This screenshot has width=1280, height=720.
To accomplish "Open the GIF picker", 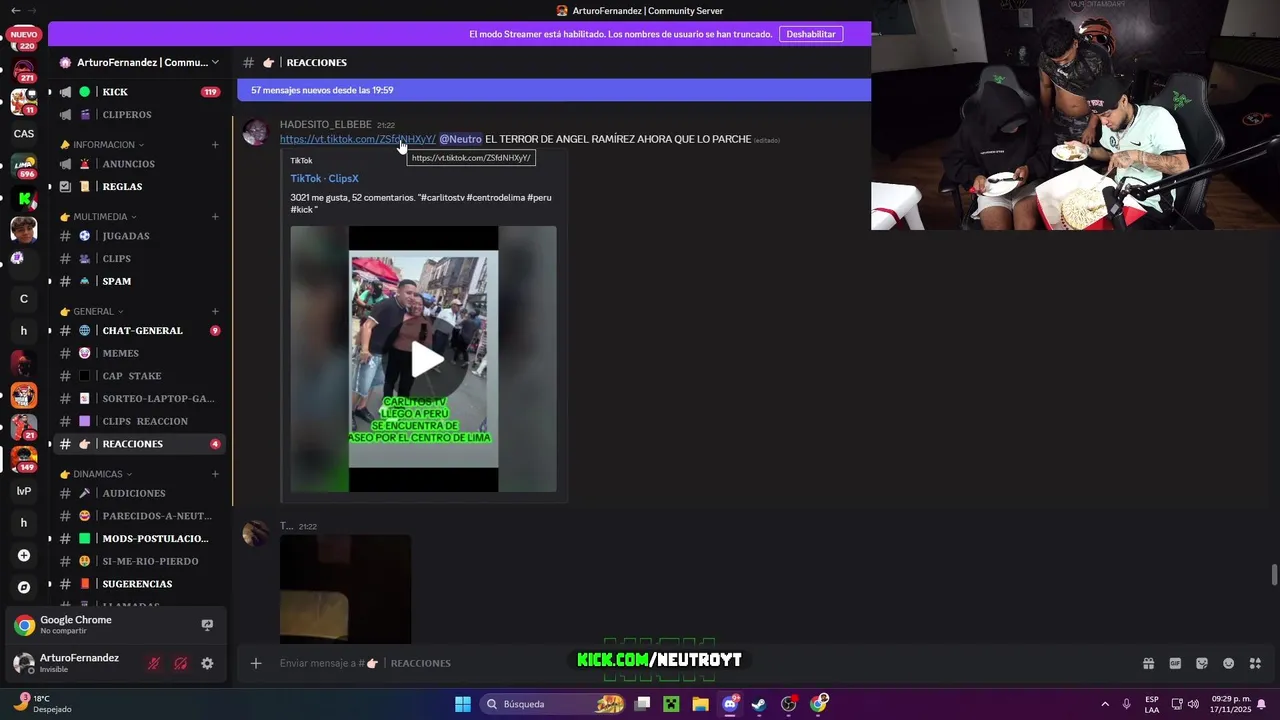I will tap(1175, 663).
